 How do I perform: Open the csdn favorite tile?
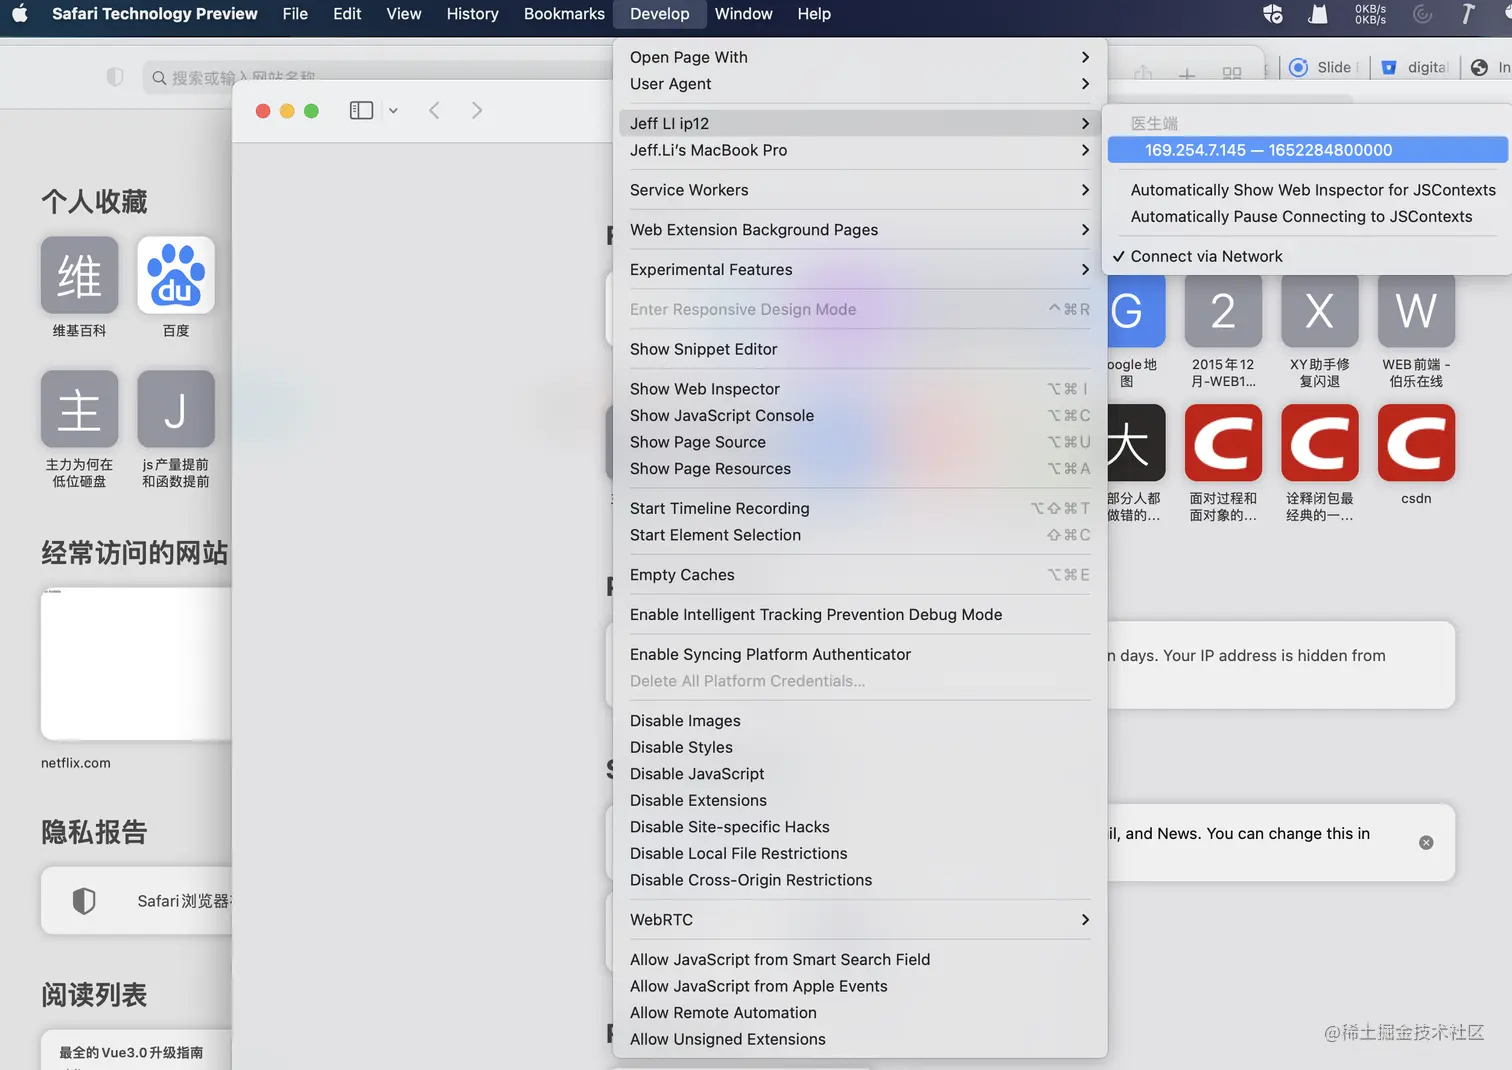pos(1416,443)
